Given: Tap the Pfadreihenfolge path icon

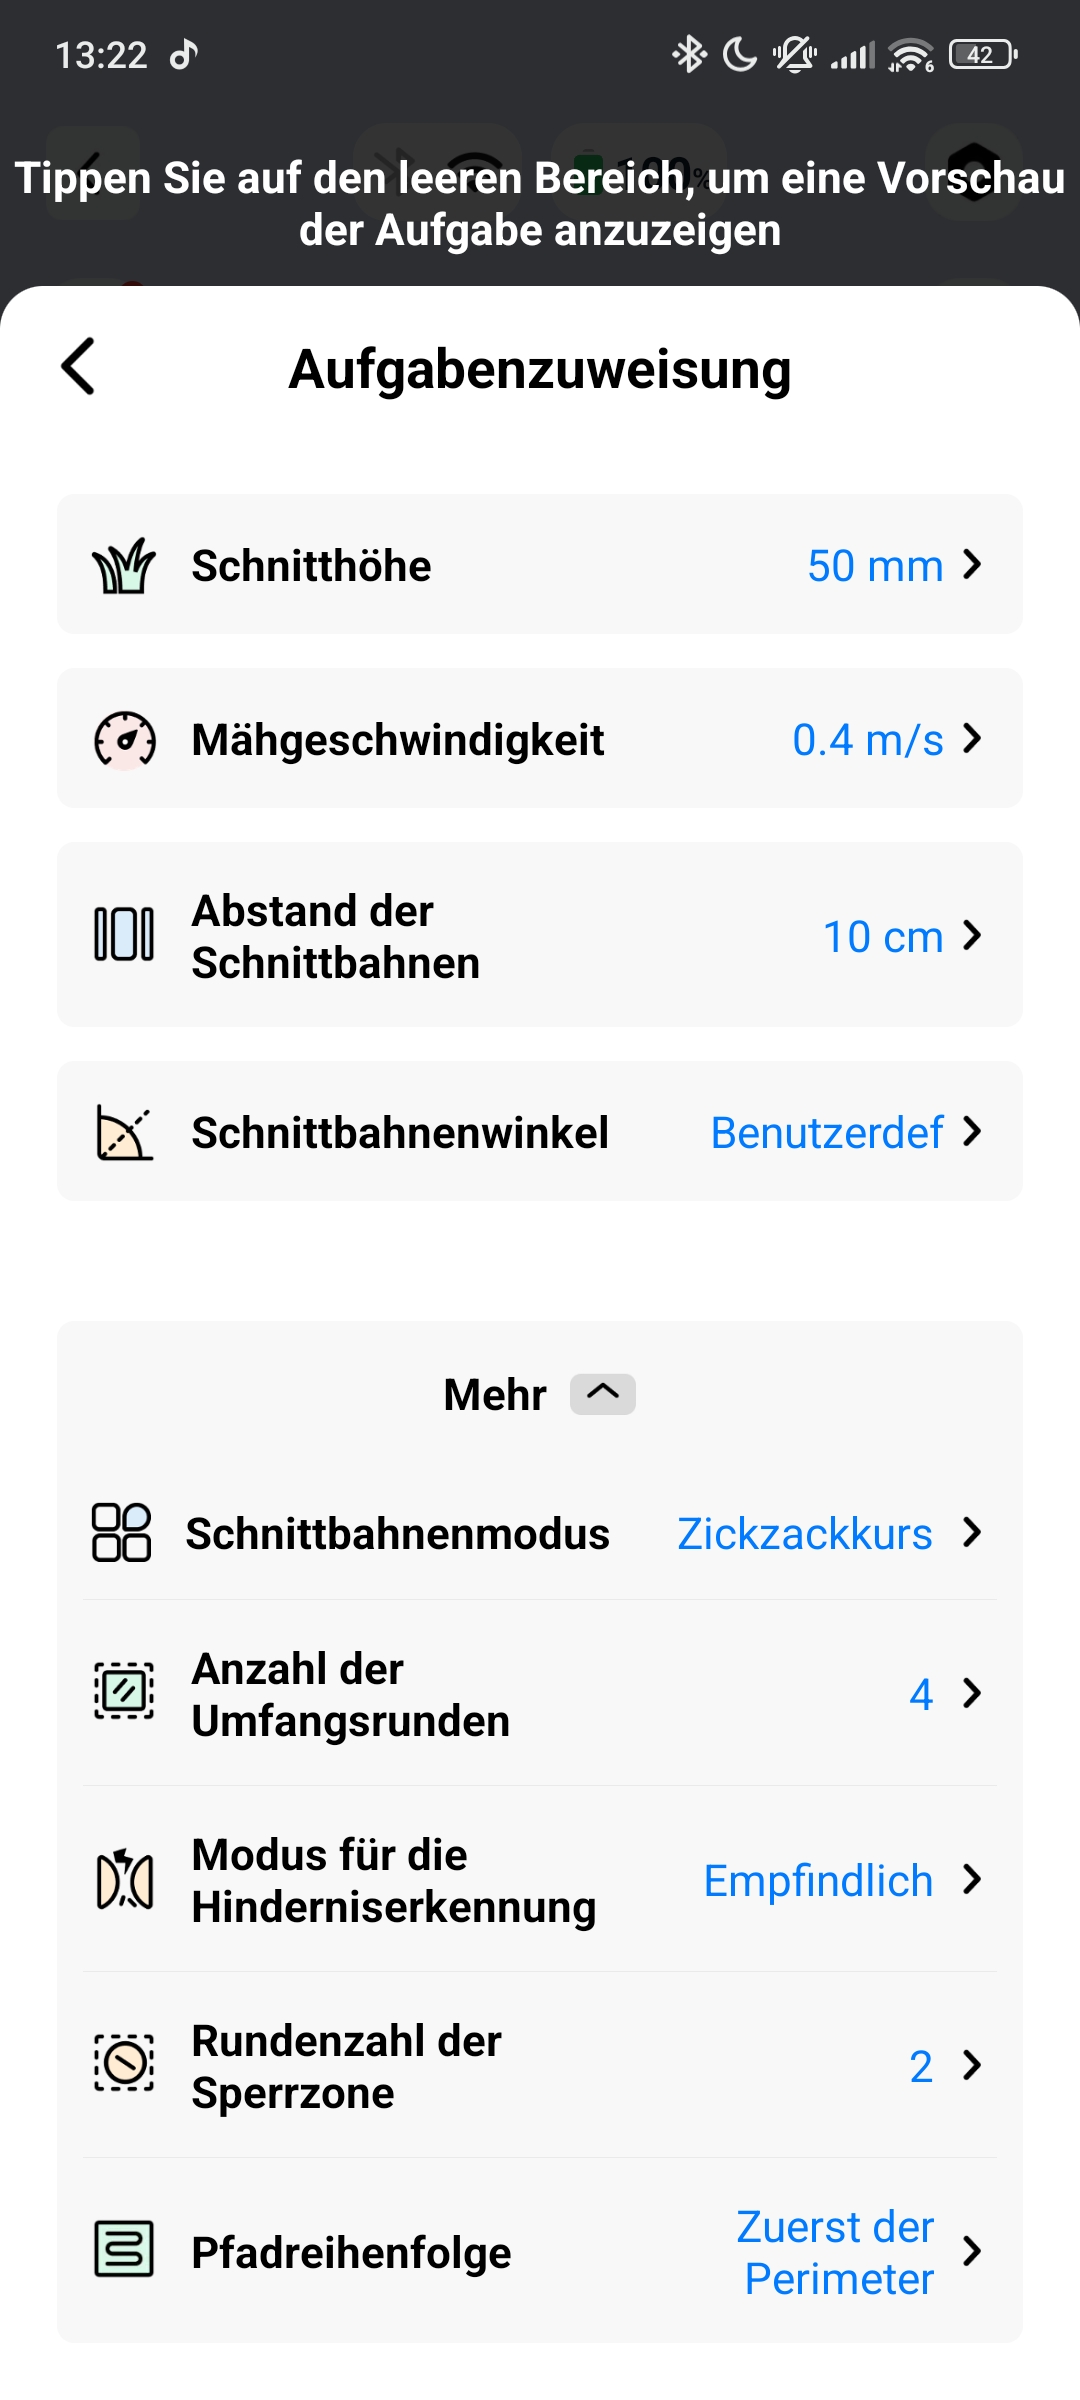Looking at the screenshot, I should 124,2250.
